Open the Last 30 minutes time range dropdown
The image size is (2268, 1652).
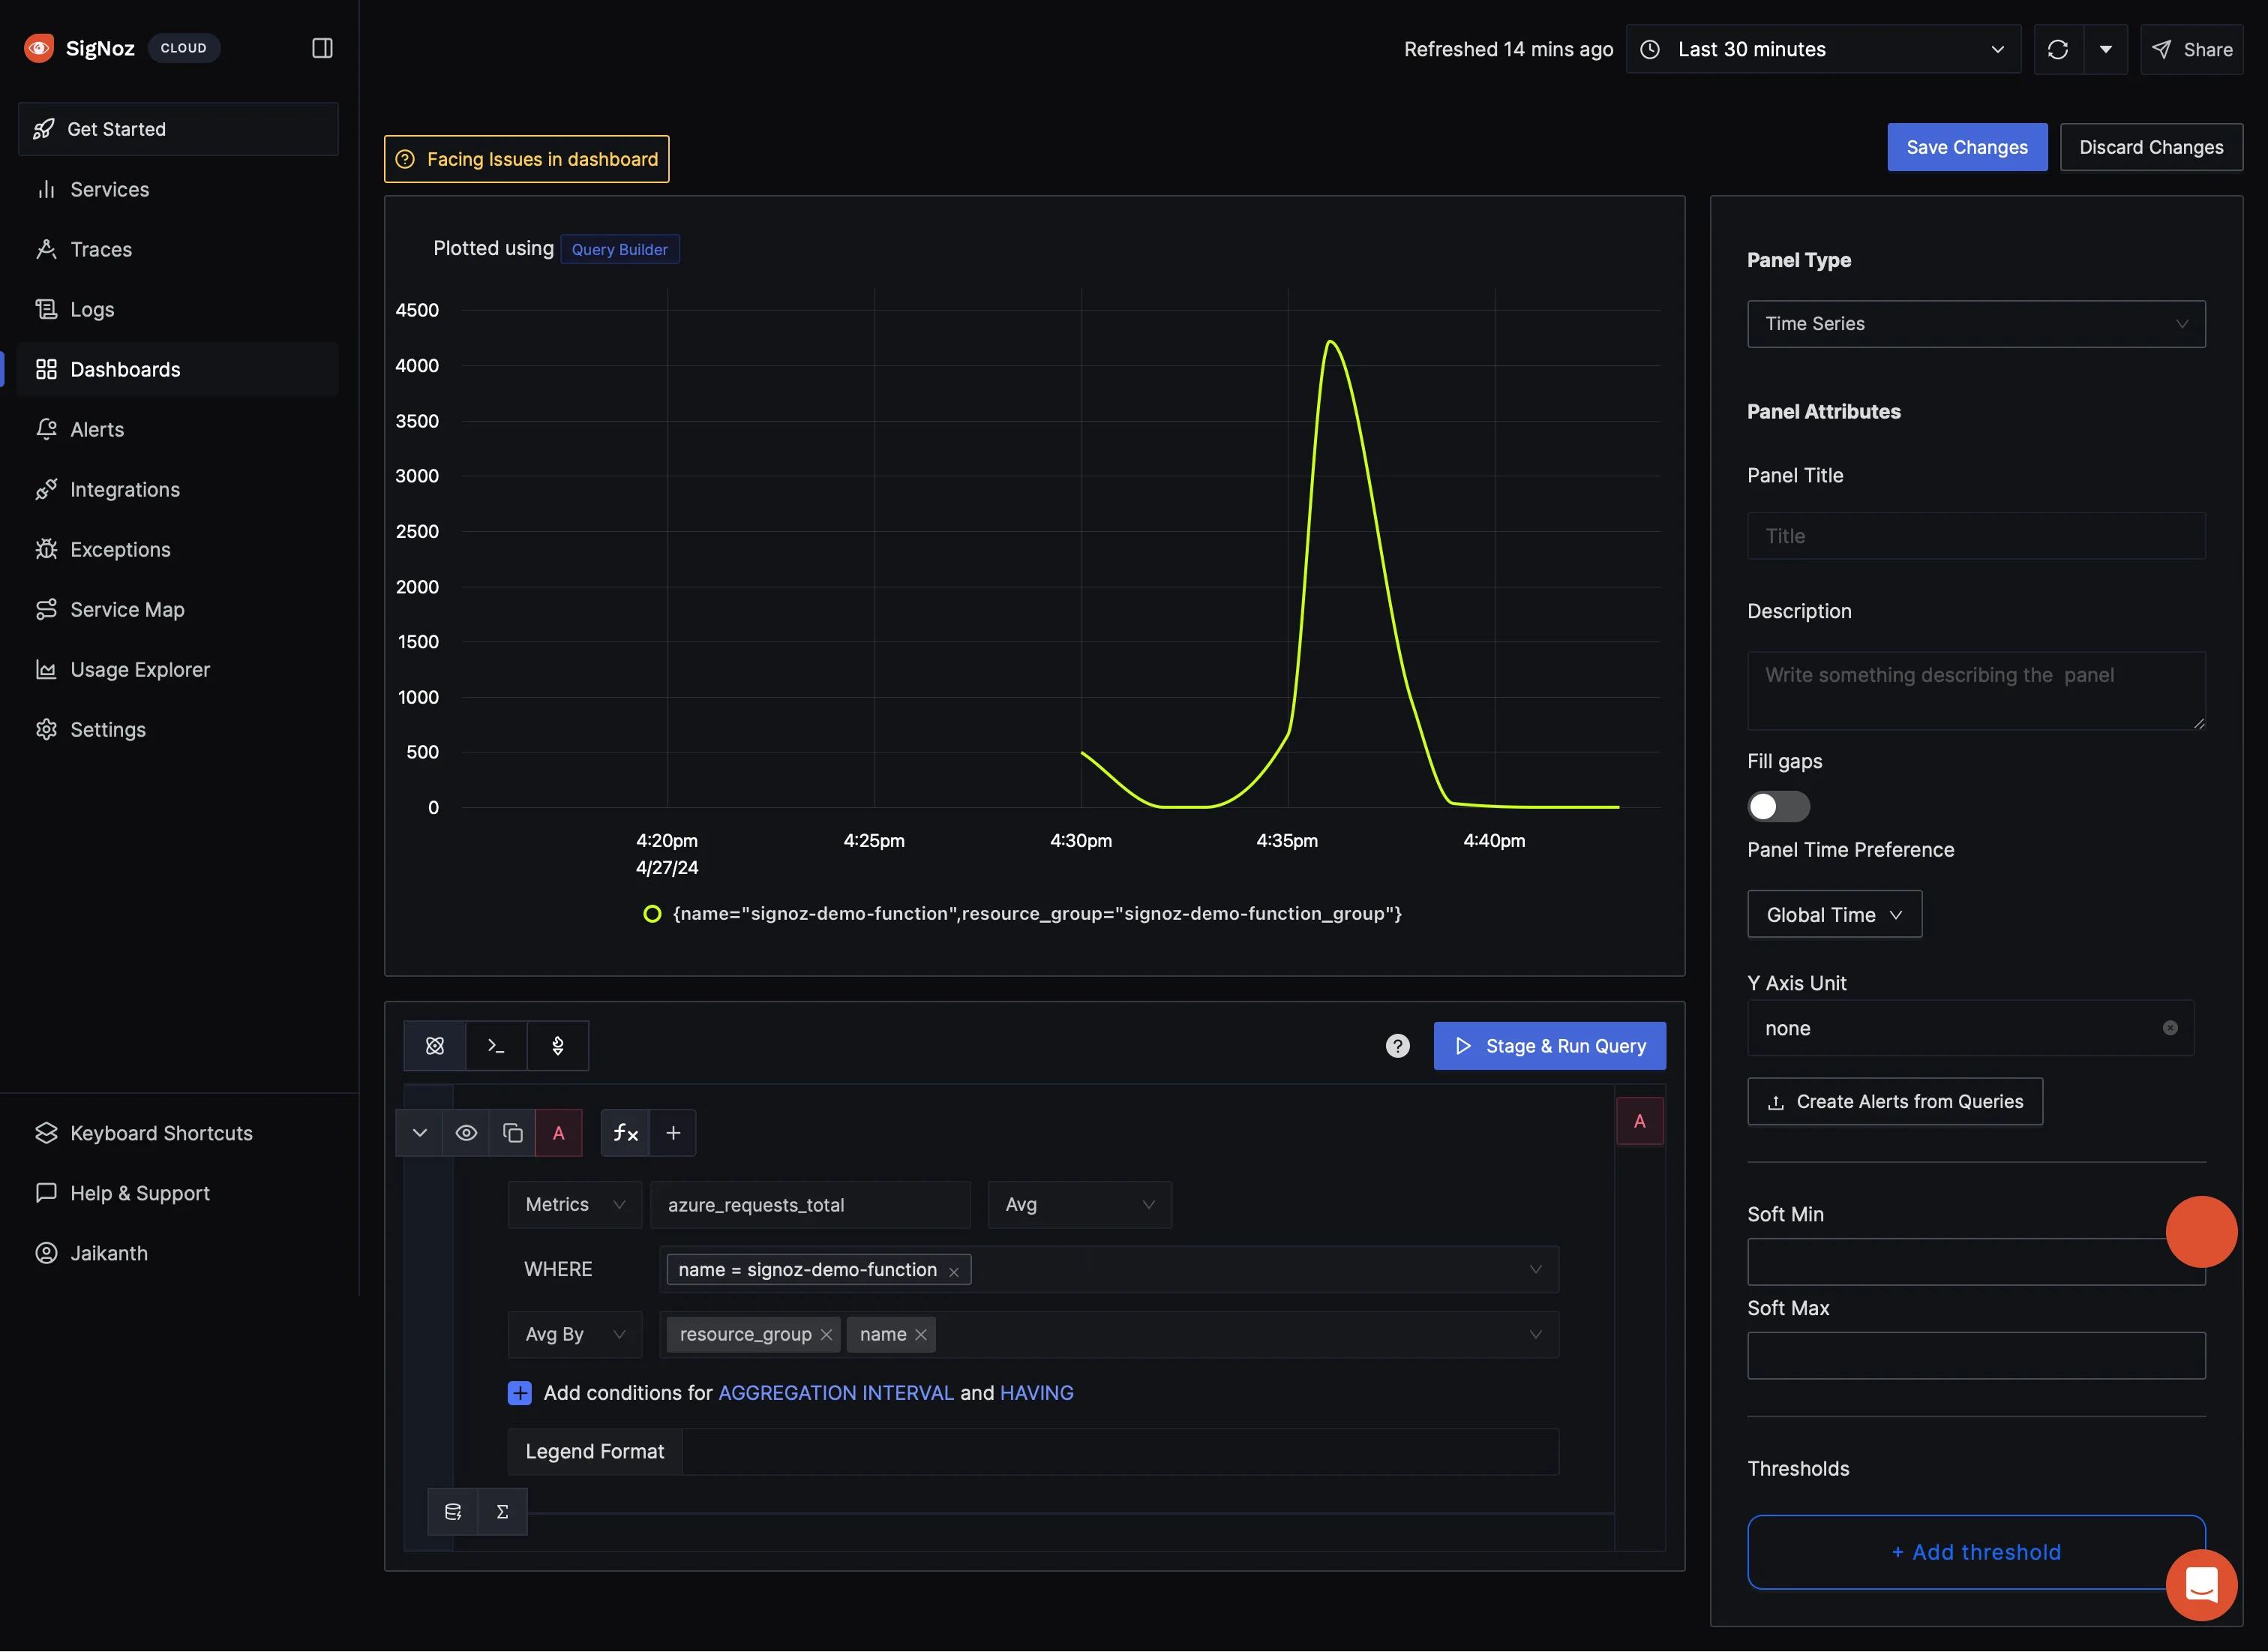click(x=1823, y=49)
